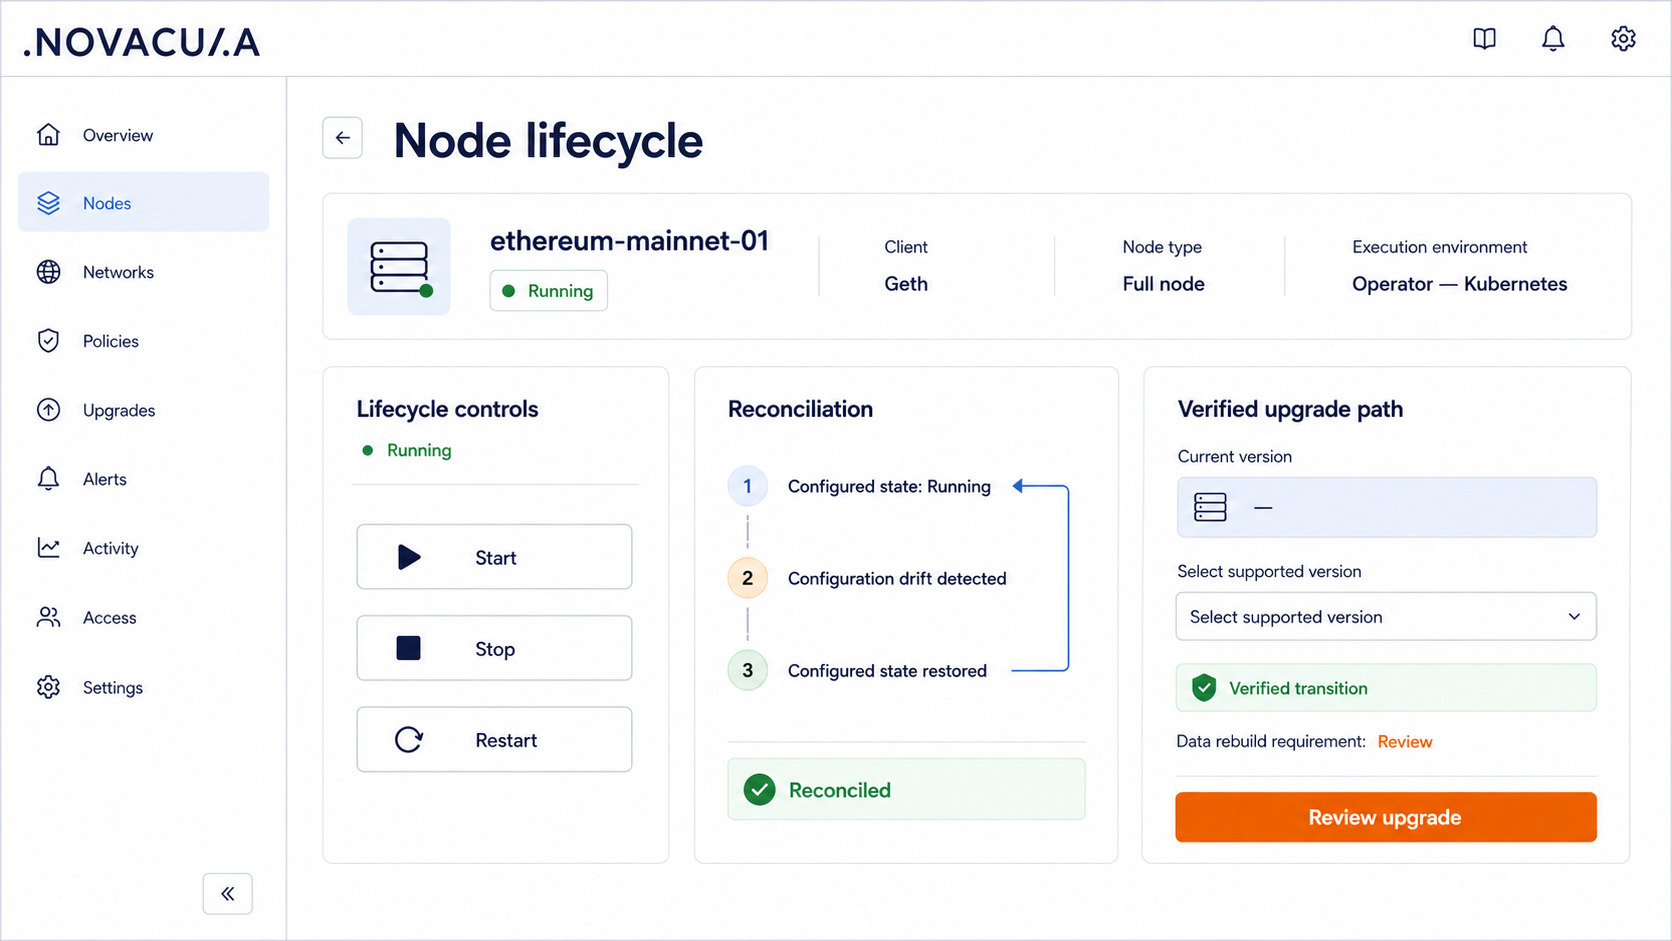Click the ethereum-mainnet-01 server icon
The height and width of the screenshot is (941, 1672).
point(399,267)
